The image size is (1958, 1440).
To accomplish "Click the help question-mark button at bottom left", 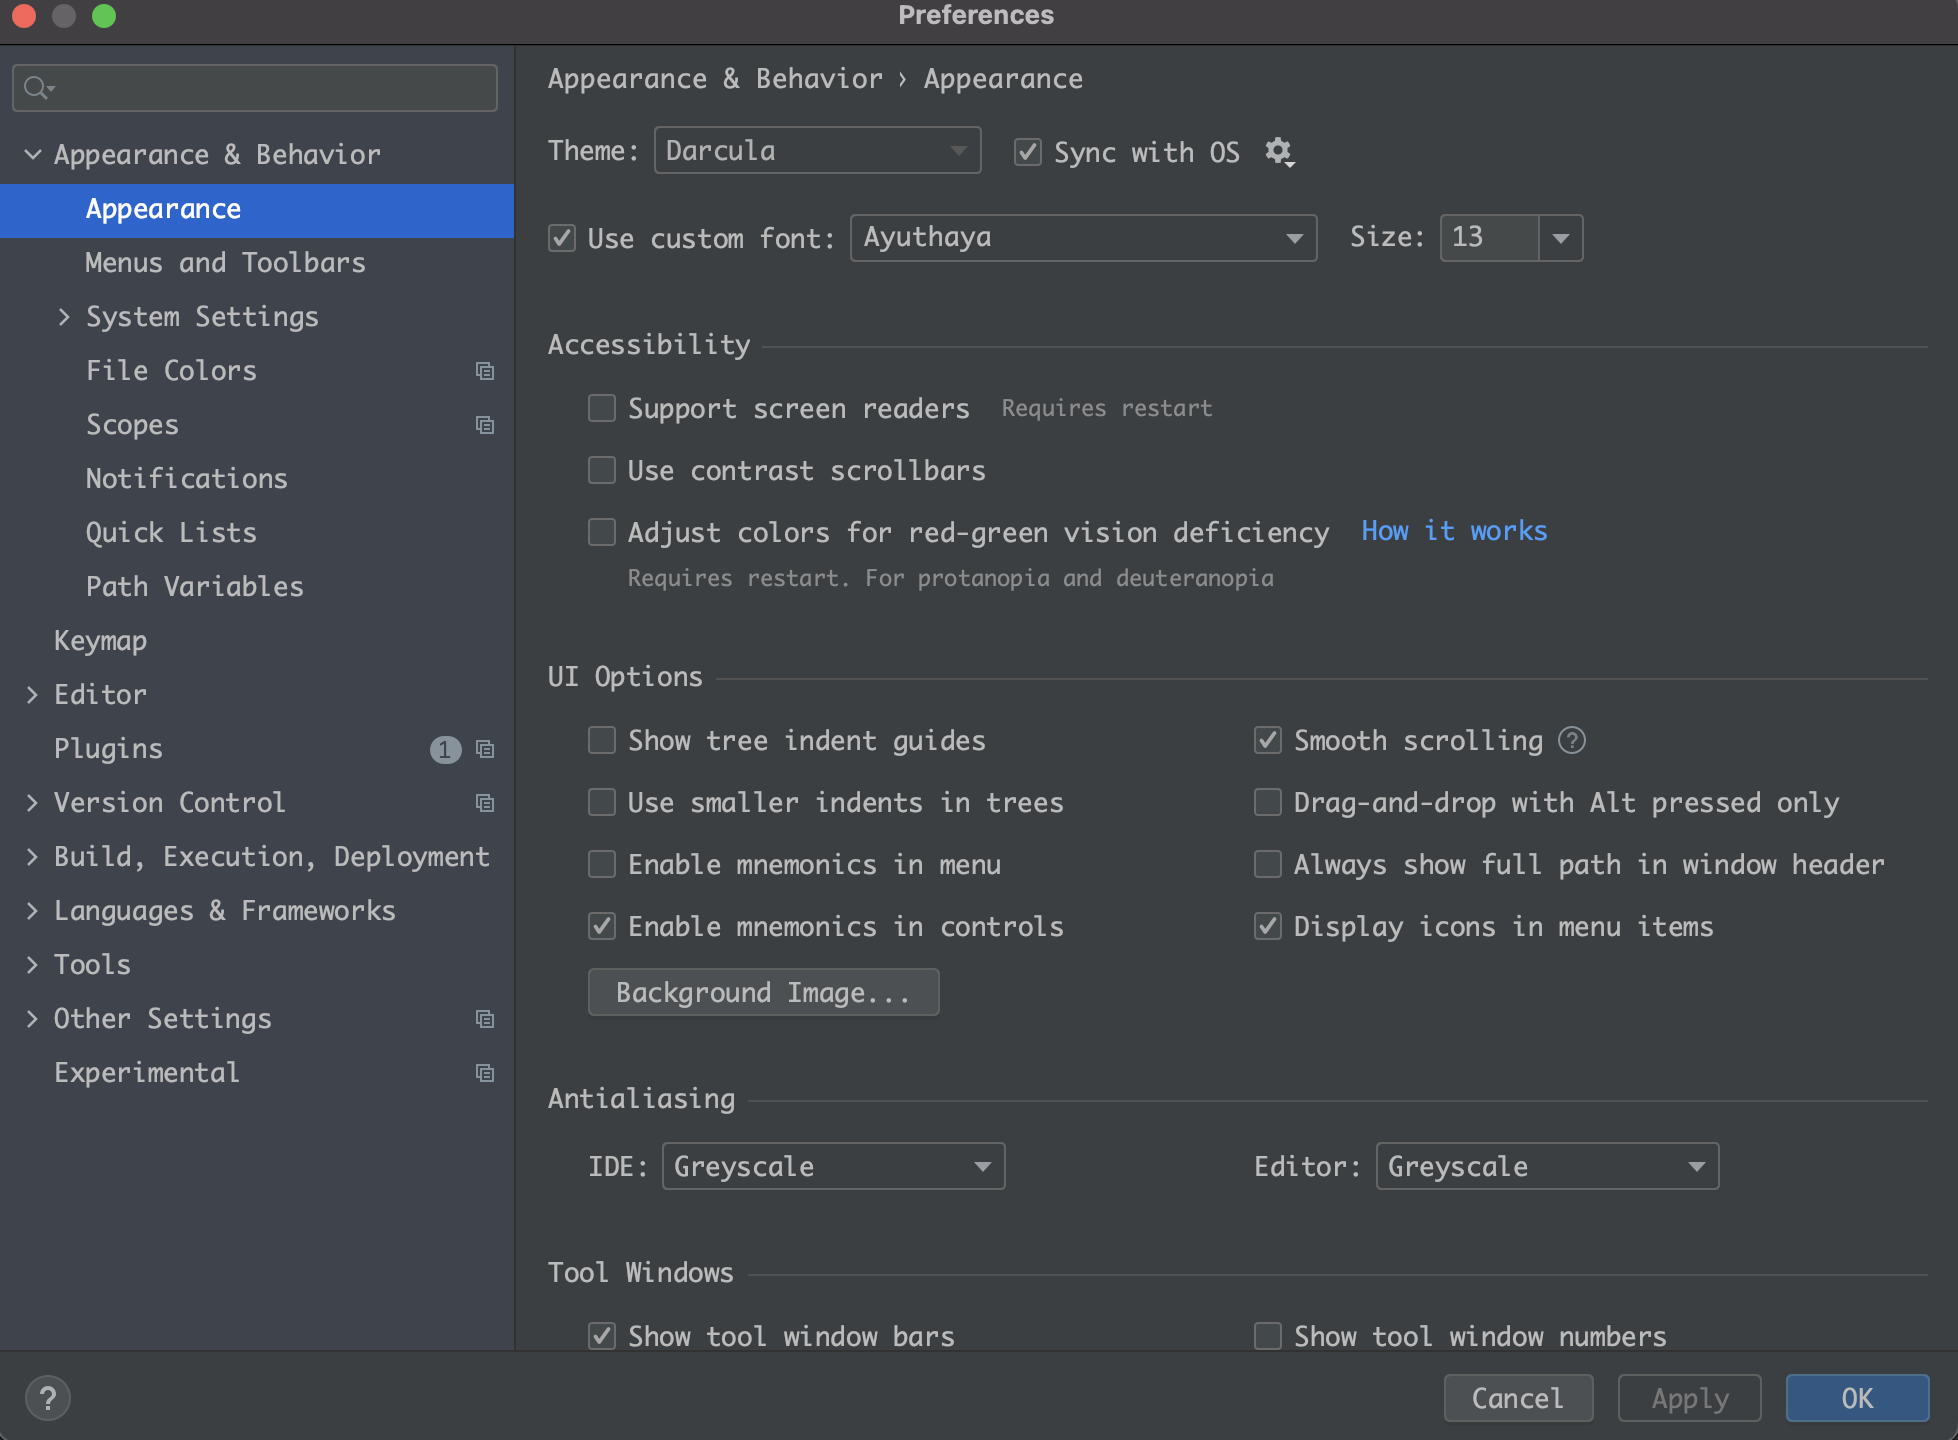I will pyautogui.click(x=47, y=1398).
